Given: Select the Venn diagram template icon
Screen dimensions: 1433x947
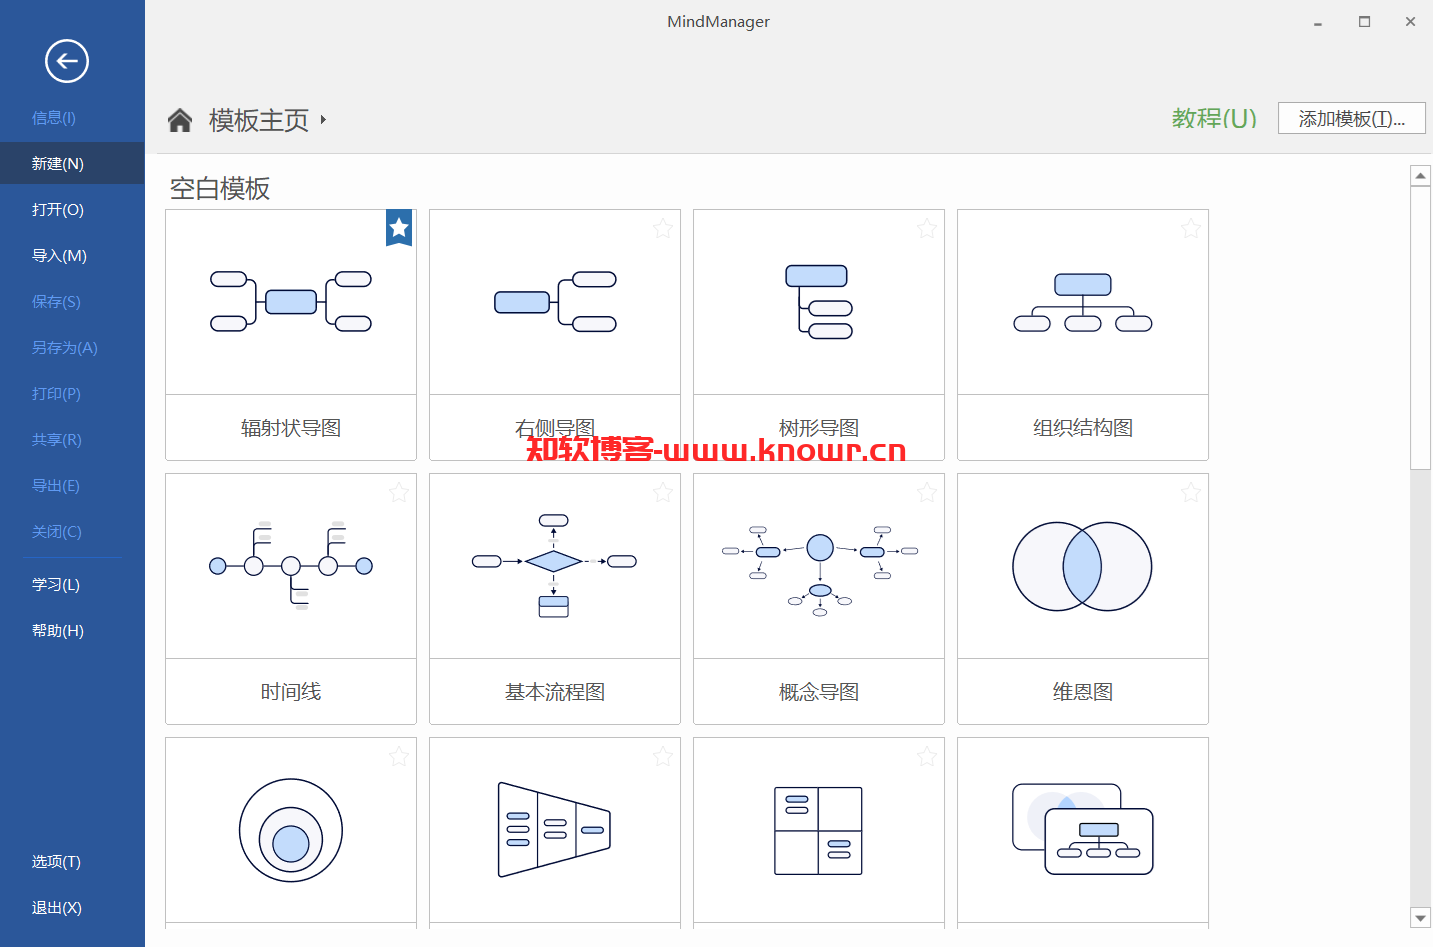Looking at the screenshot, I should tap(1083, 566).
